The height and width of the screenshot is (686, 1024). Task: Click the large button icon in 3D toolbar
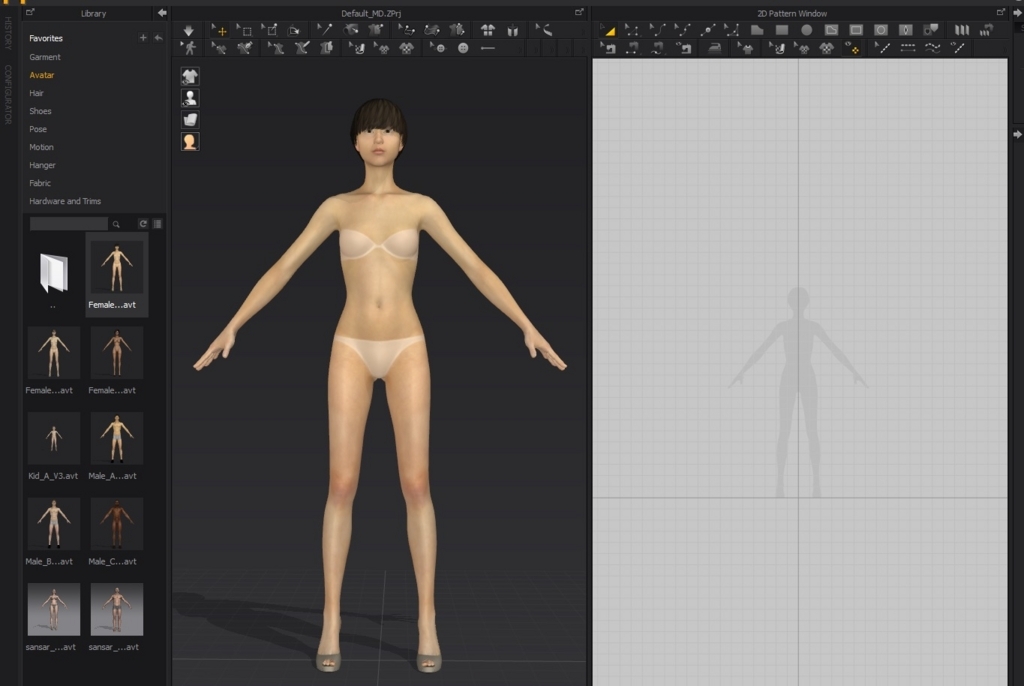[463, 48]
